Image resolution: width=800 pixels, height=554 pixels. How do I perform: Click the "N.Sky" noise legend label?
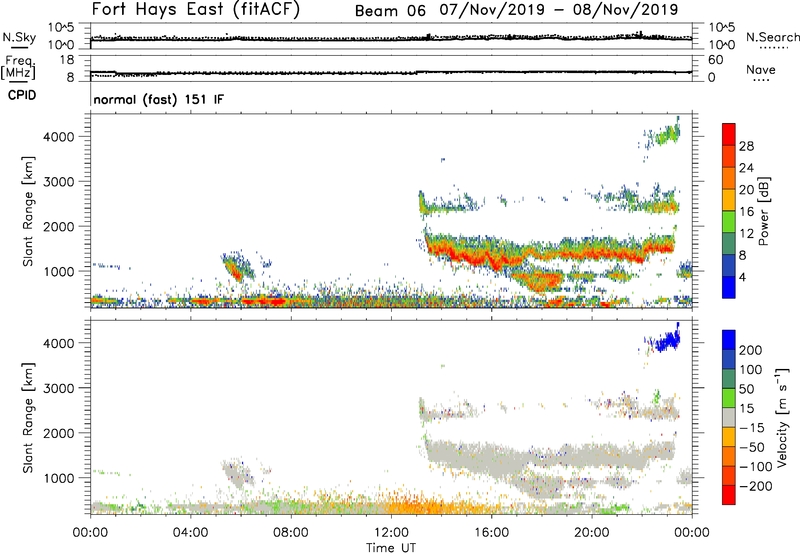click(x=19, y=37)
